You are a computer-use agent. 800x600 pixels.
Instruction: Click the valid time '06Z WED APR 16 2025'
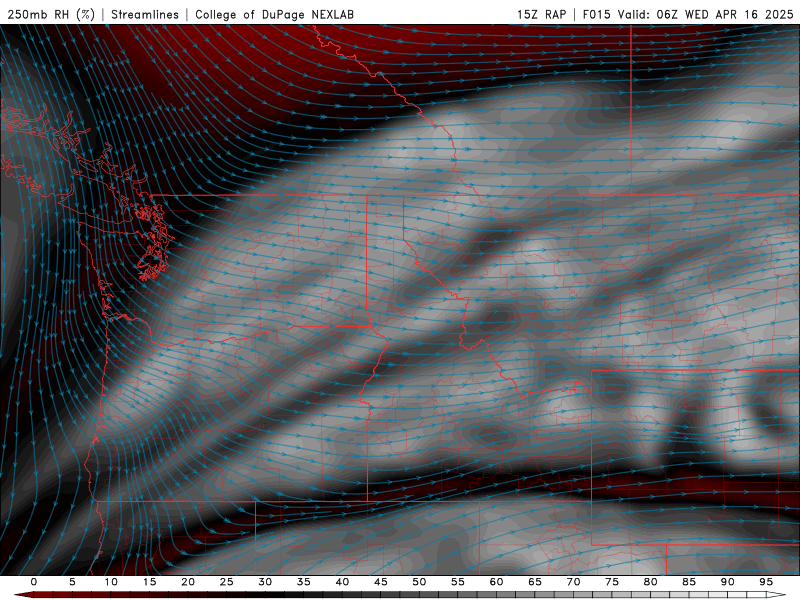tap(725, 14)
